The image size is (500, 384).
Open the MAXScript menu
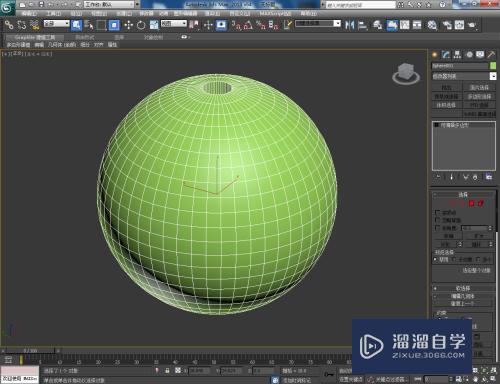tap(275, 14)
